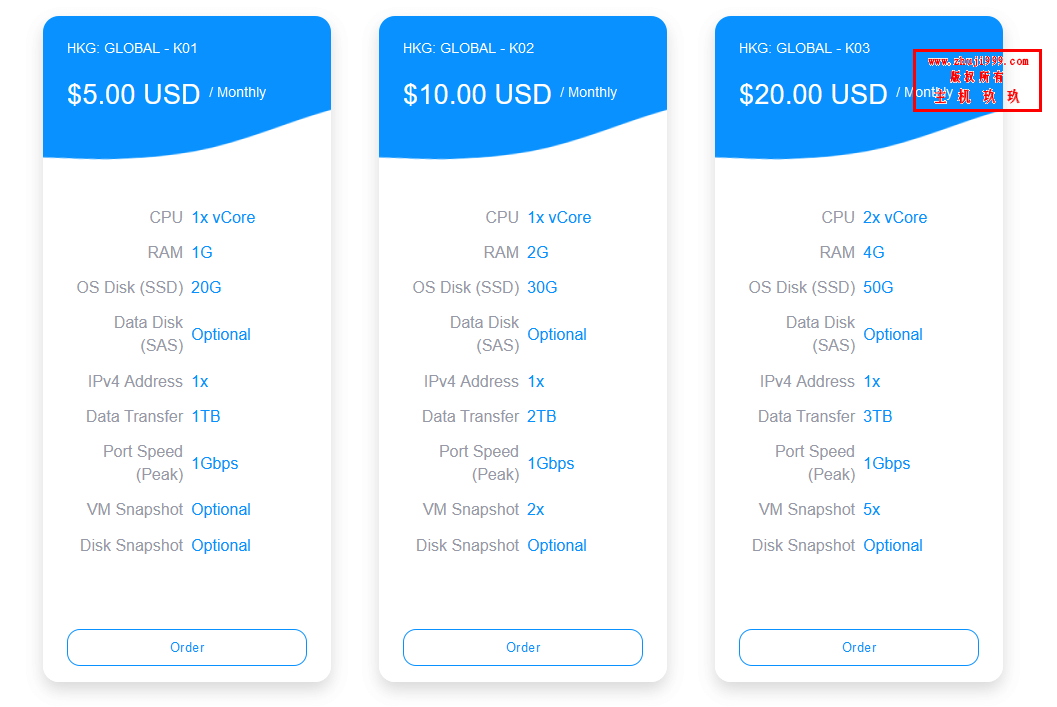Click the 5x VM Snapshot value
Image resolution: width=1057 pixels, height=707 pixels.
coord(872,510)
